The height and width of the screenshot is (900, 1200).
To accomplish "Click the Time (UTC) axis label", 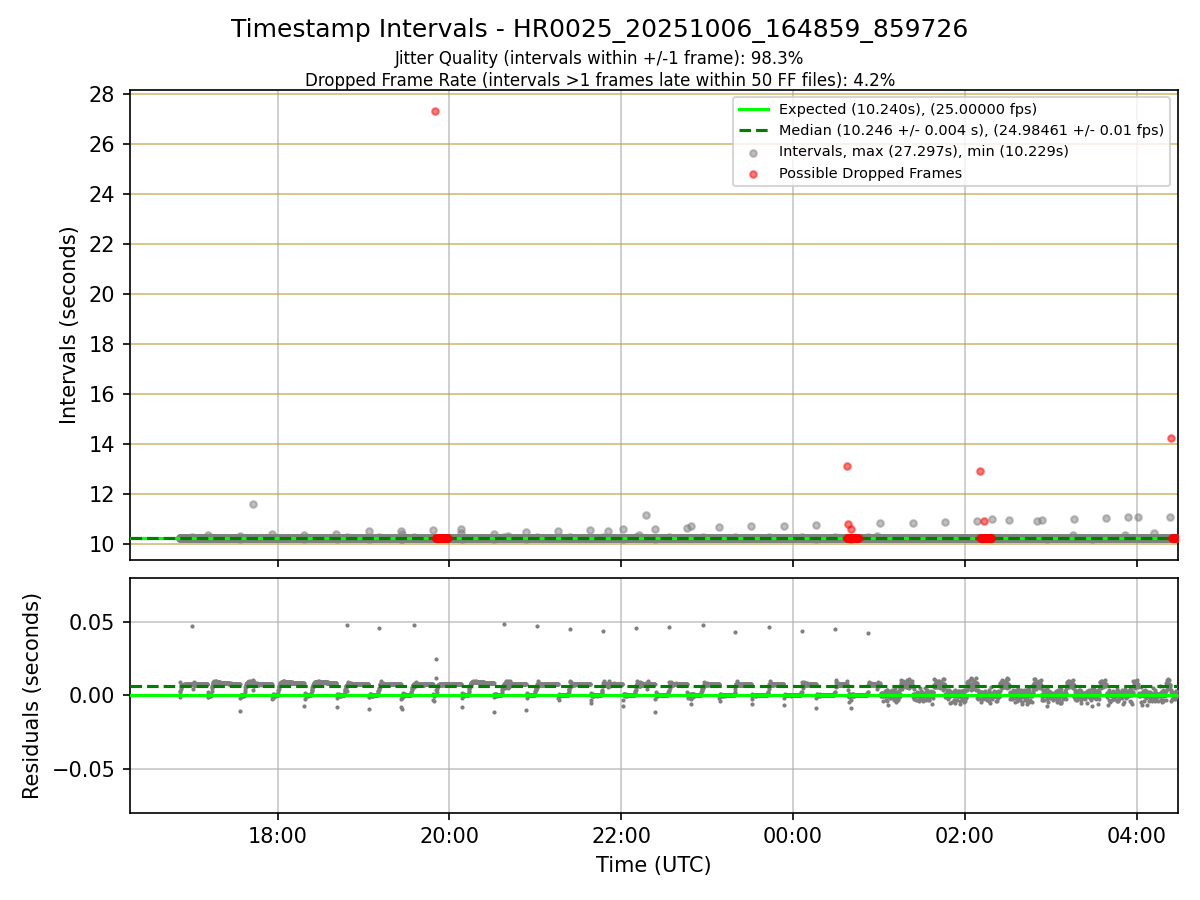I will coord(653,865).
